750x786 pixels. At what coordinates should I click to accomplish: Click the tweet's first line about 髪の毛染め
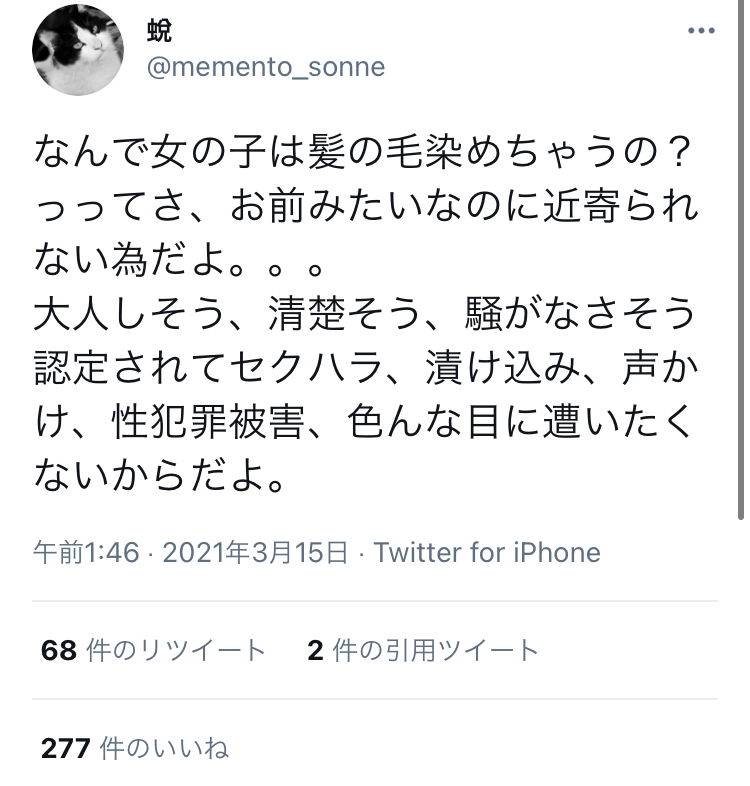pos(363,152)
